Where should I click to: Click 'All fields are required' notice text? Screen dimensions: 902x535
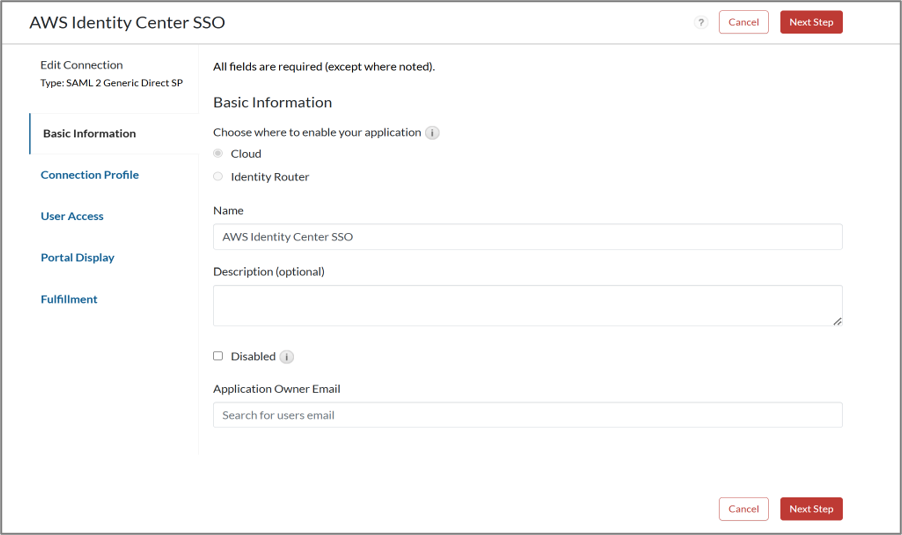click(324, 67)
